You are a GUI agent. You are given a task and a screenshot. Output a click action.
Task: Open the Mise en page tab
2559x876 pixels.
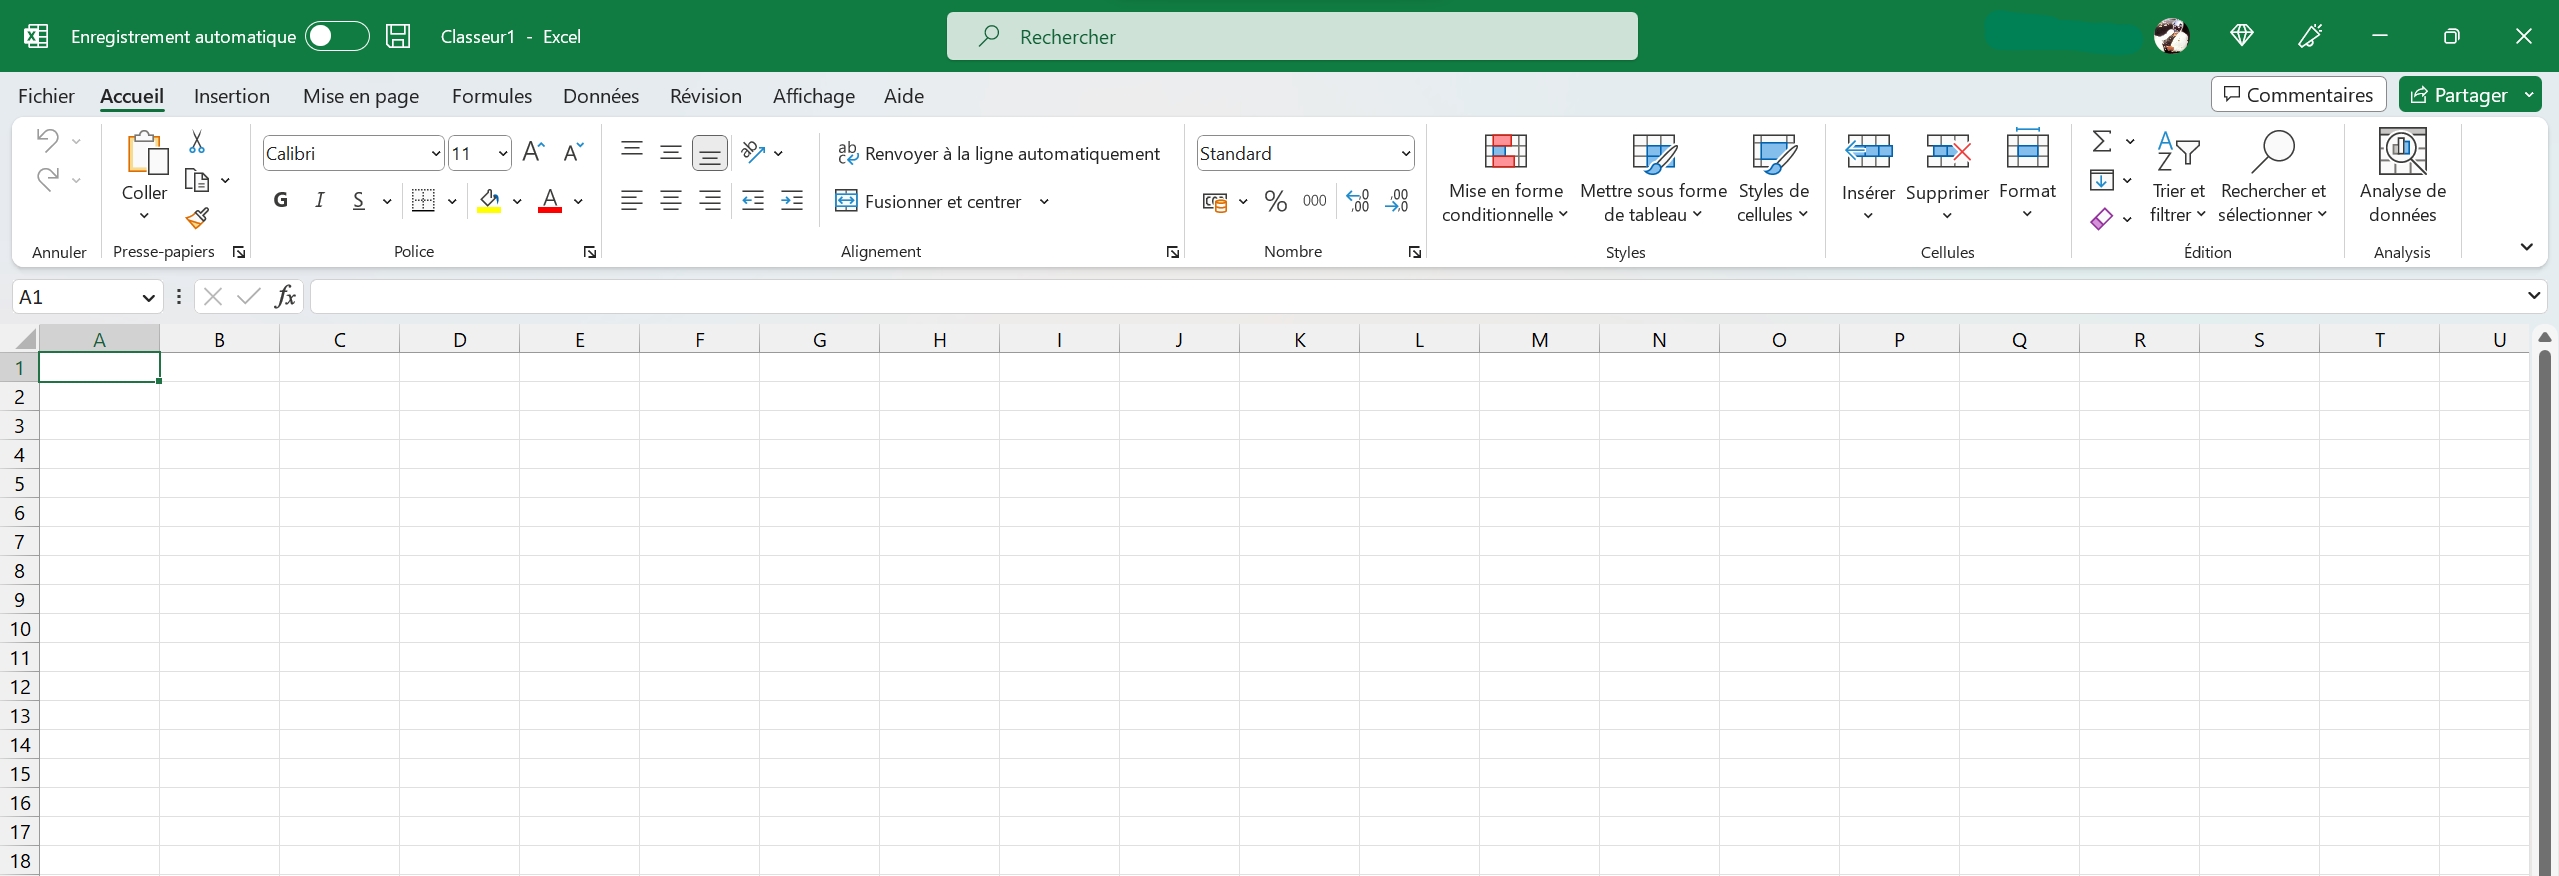click(x=360, y=96)
